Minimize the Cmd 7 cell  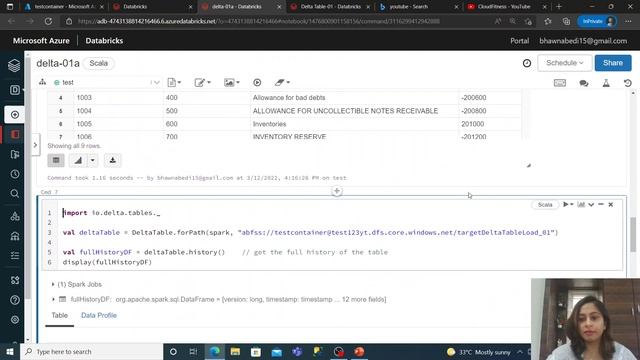click(x=601, y=204)
